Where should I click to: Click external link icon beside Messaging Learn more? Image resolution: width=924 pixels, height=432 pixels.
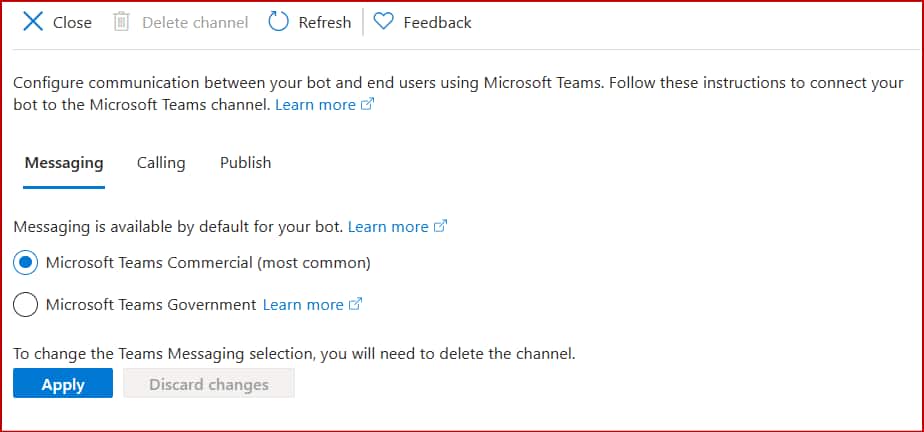click(x=439, y=227)
